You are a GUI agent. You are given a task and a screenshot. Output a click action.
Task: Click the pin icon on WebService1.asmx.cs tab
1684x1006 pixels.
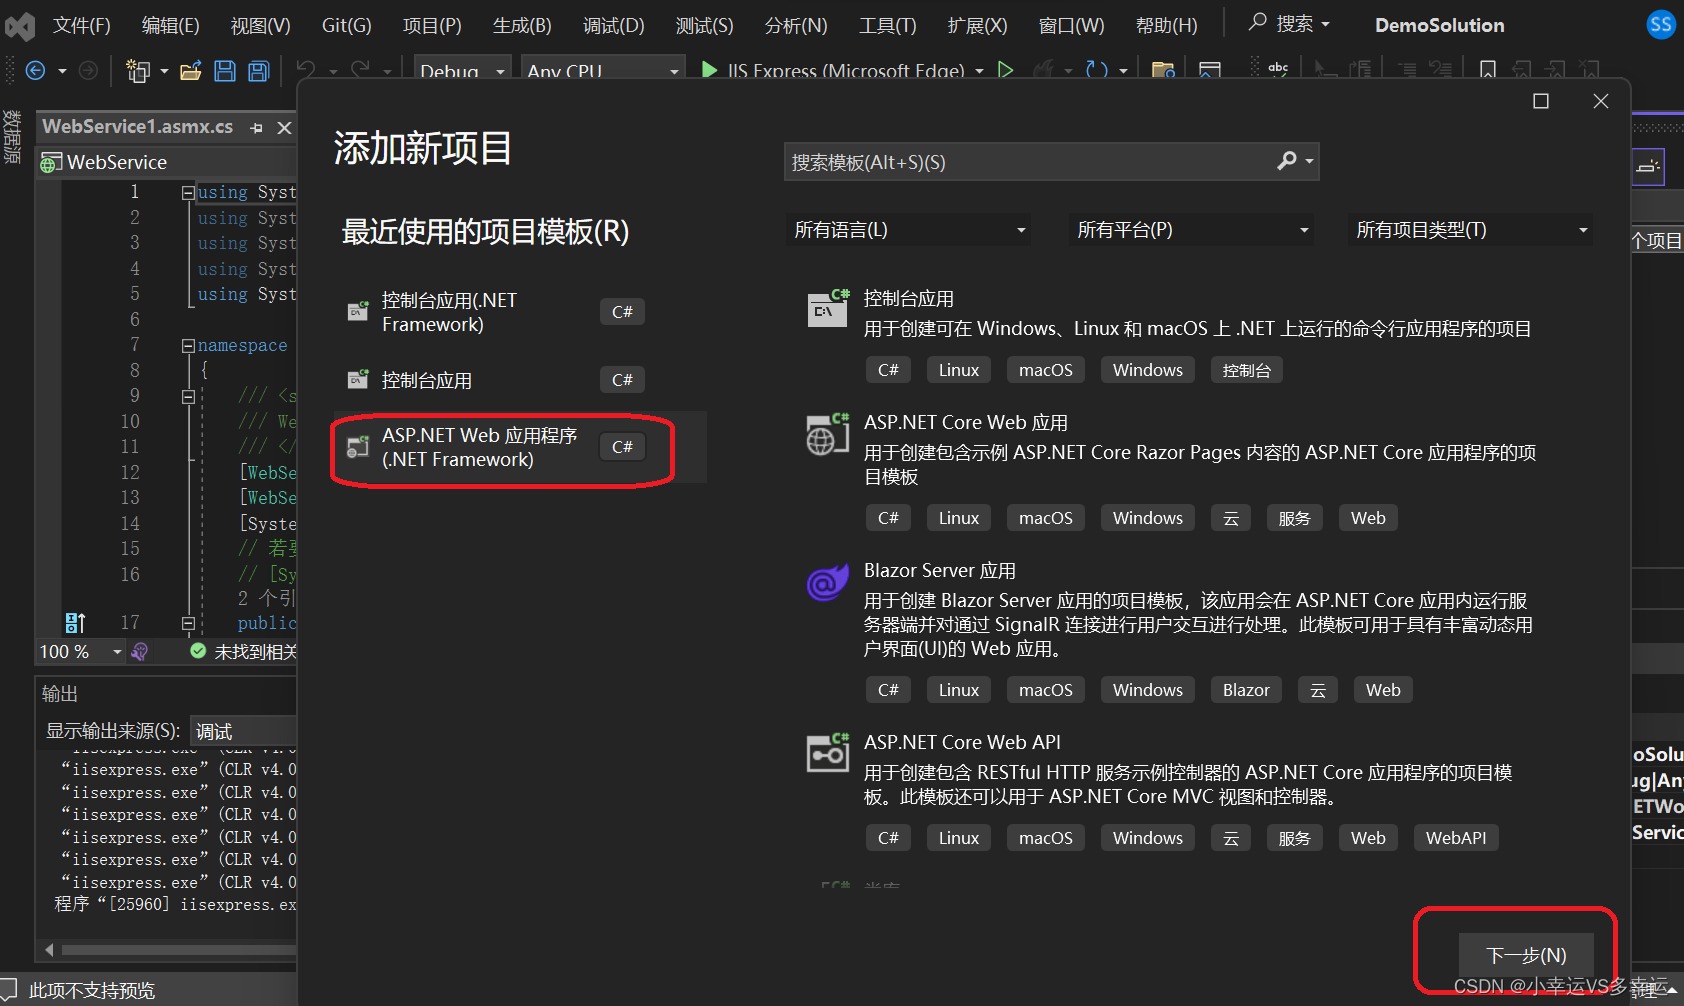tap(257, 128)
